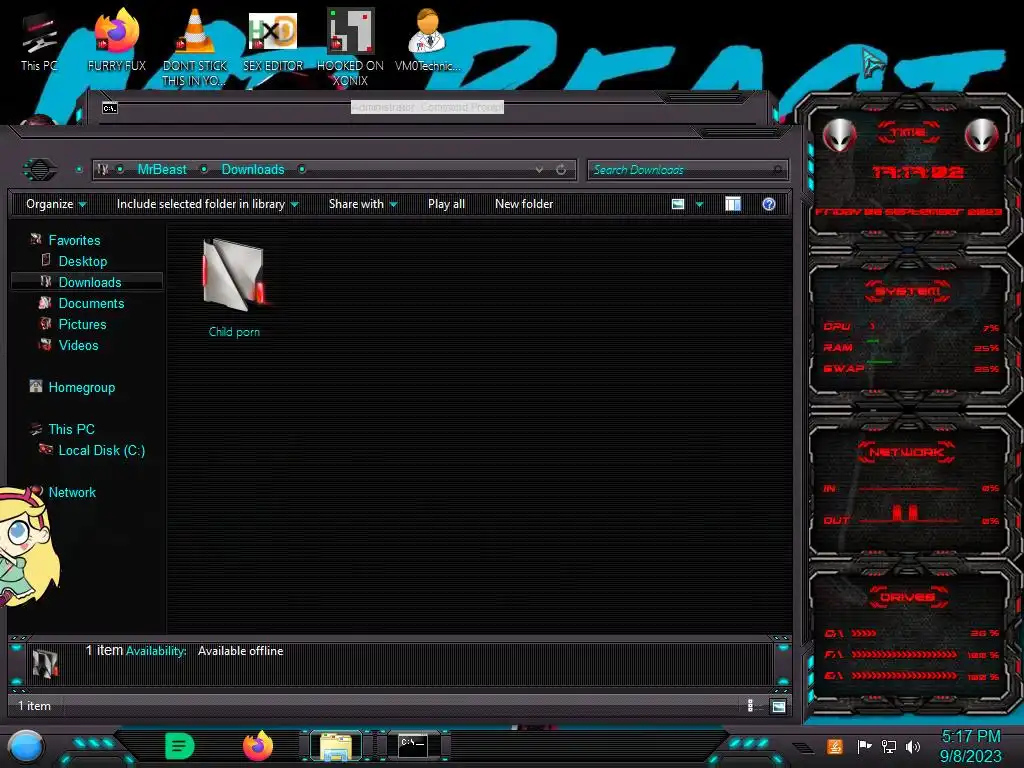Screen dimensions: 1024x768
Task: Open the VLC cone desktop shortcut
Action: 195,48
